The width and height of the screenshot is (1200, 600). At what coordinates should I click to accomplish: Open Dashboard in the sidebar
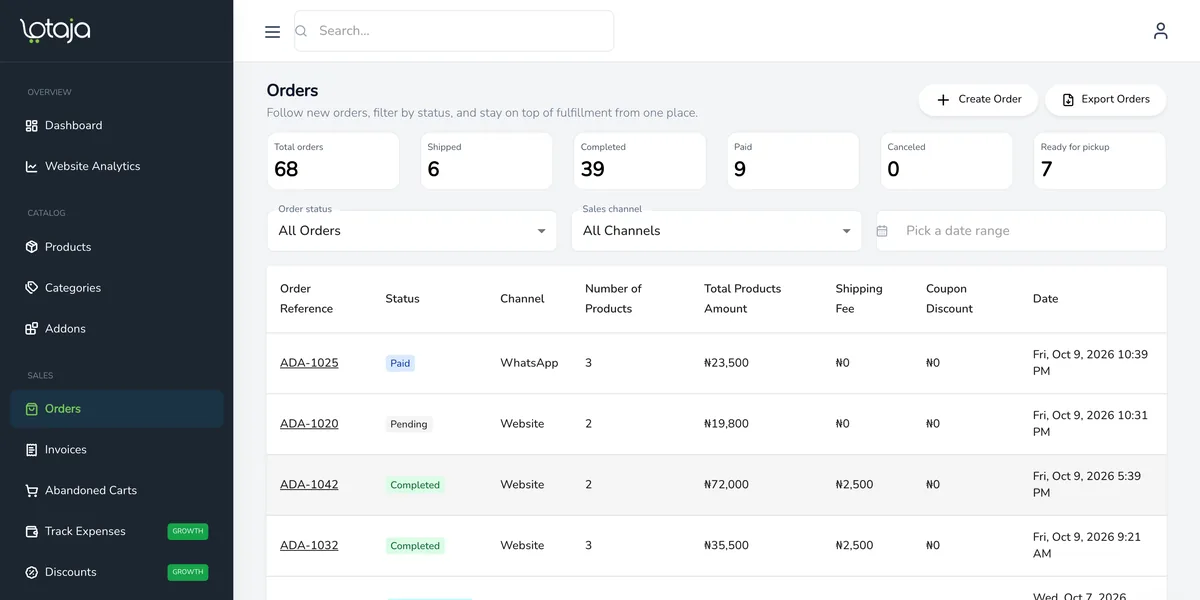(x=117, y=126)
